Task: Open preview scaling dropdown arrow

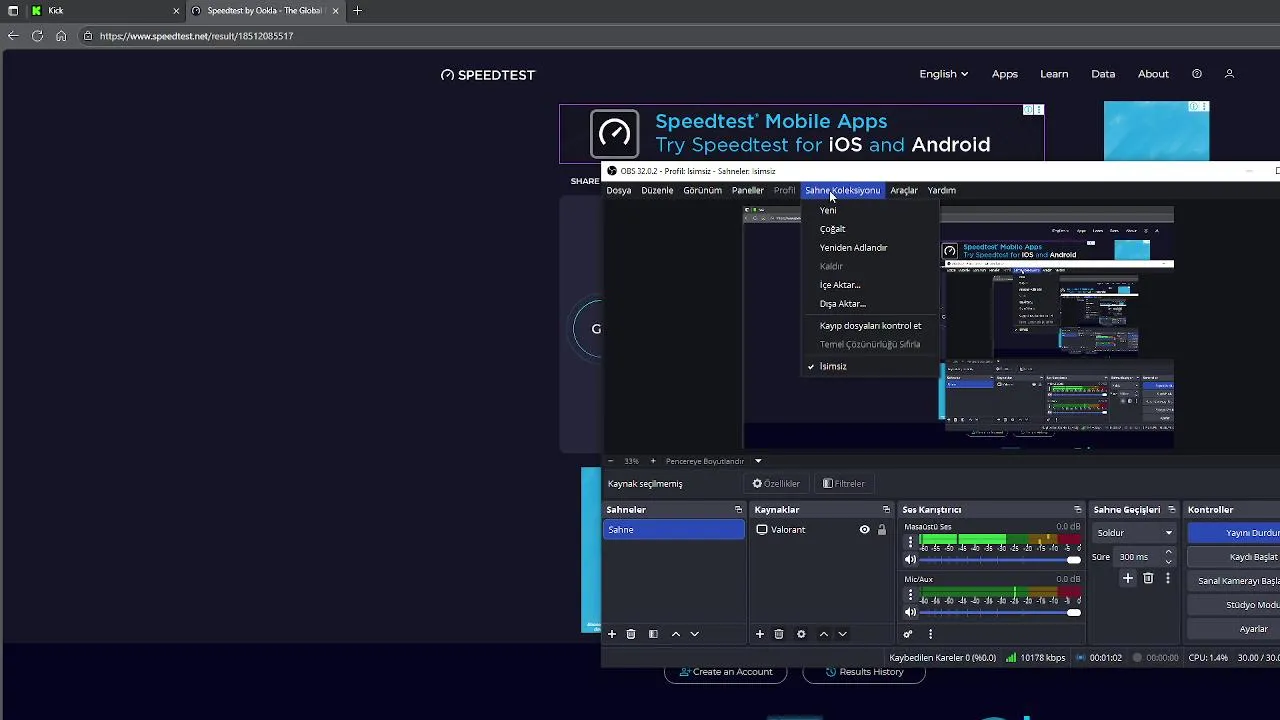Action: coord(758,461)
